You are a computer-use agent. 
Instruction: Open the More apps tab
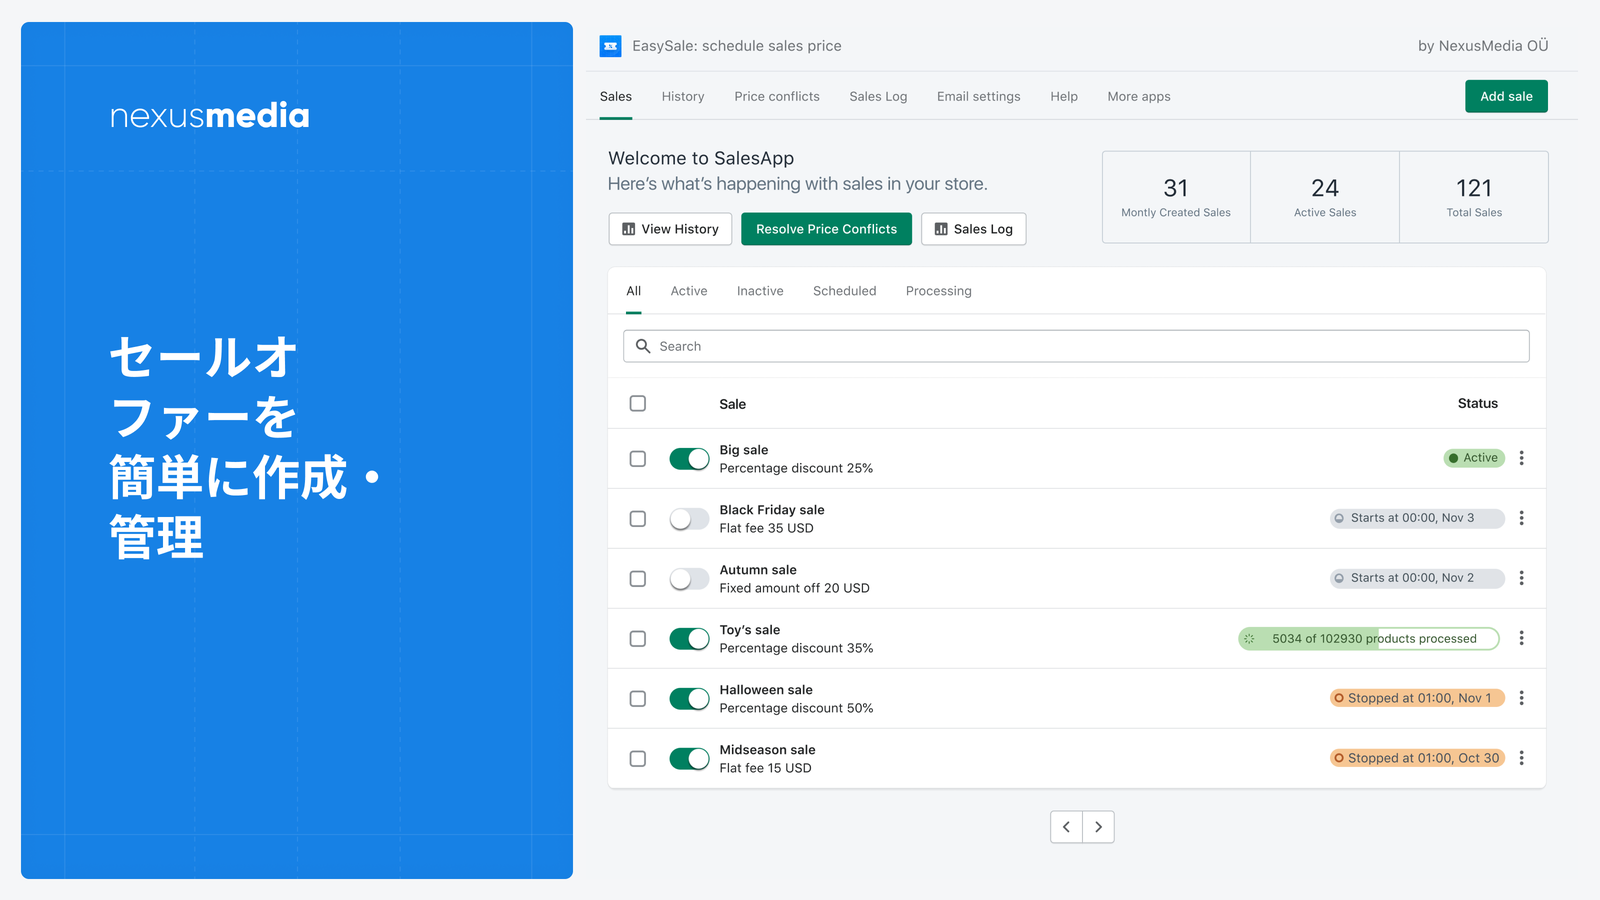[1139, 97]
